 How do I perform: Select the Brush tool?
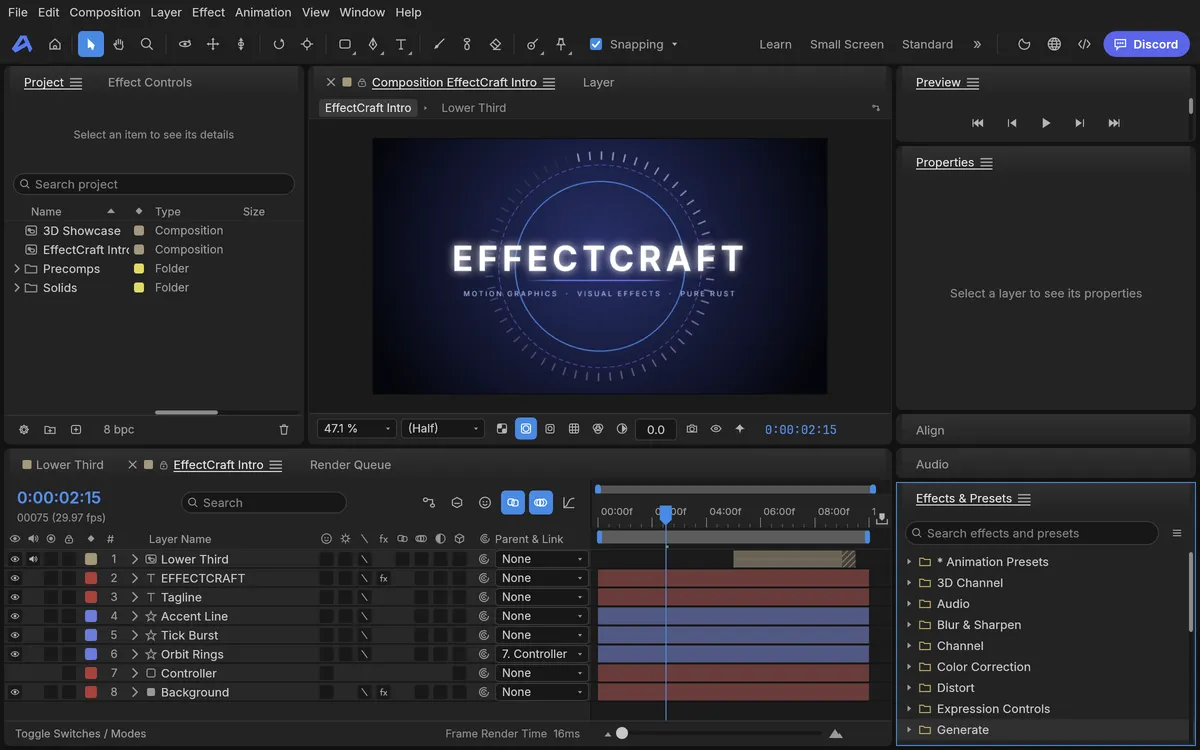pyautogui.click(x=439, y=44)
